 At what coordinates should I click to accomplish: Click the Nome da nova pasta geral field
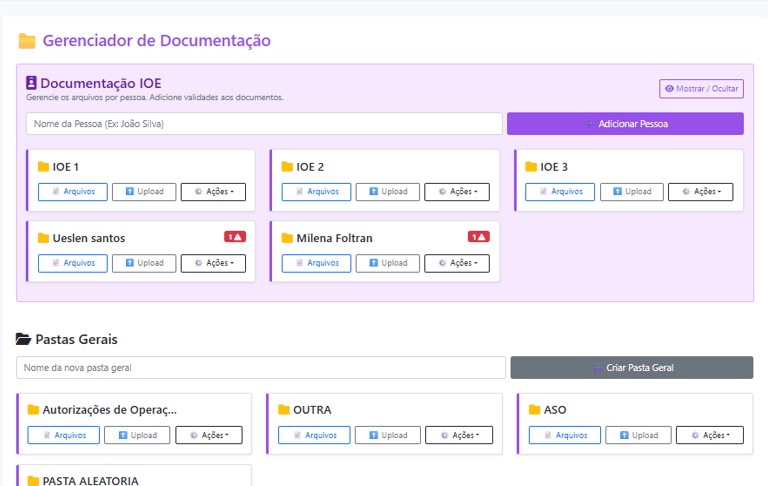[x=261, y=367]
